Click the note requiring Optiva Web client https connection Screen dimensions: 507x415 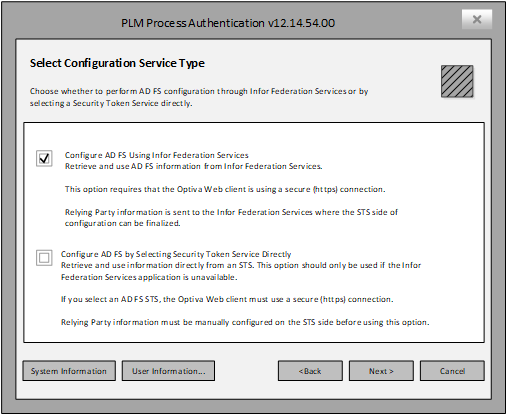(225, 189)
